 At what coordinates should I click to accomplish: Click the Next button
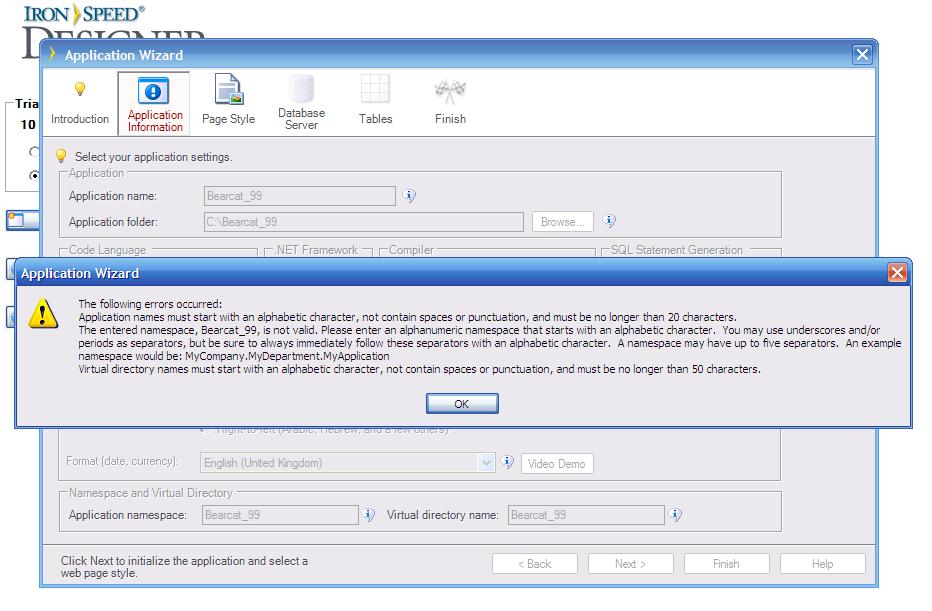click(x=631, y=563)
